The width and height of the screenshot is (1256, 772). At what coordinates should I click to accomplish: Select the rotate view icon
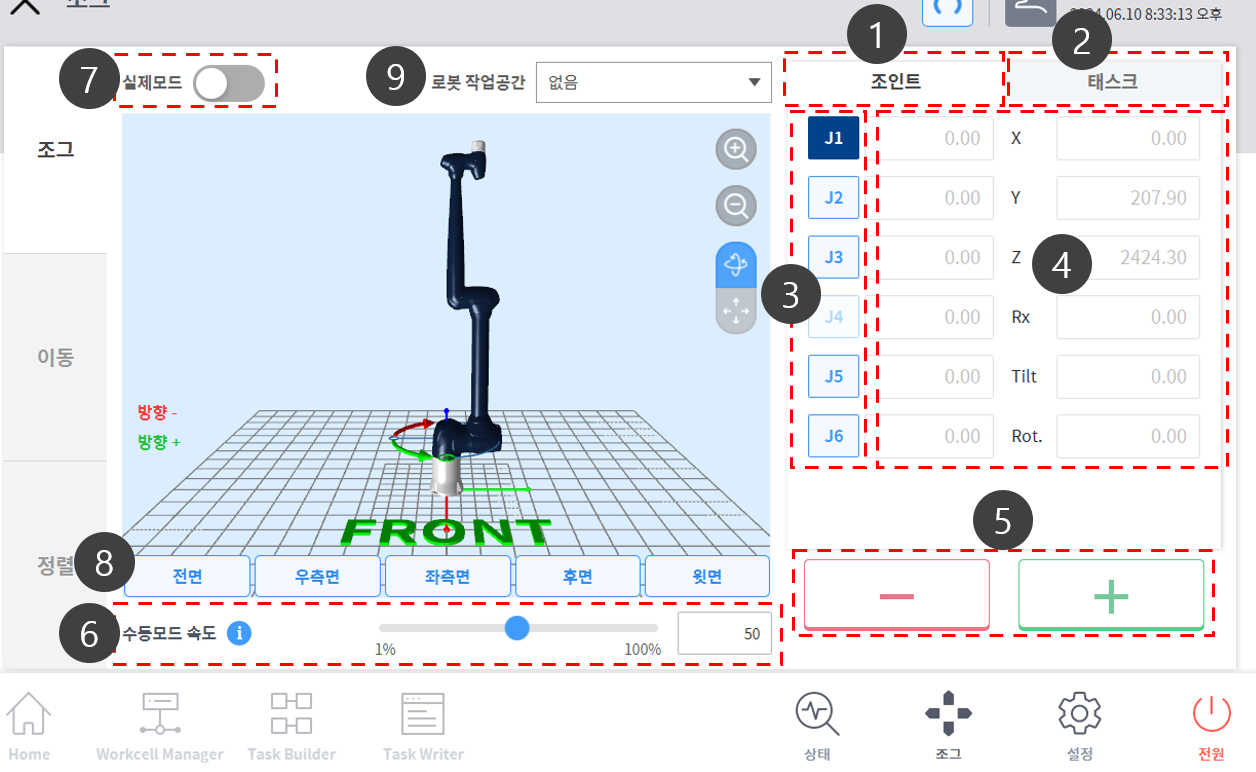pyautogui.click(x=736, y=265)
